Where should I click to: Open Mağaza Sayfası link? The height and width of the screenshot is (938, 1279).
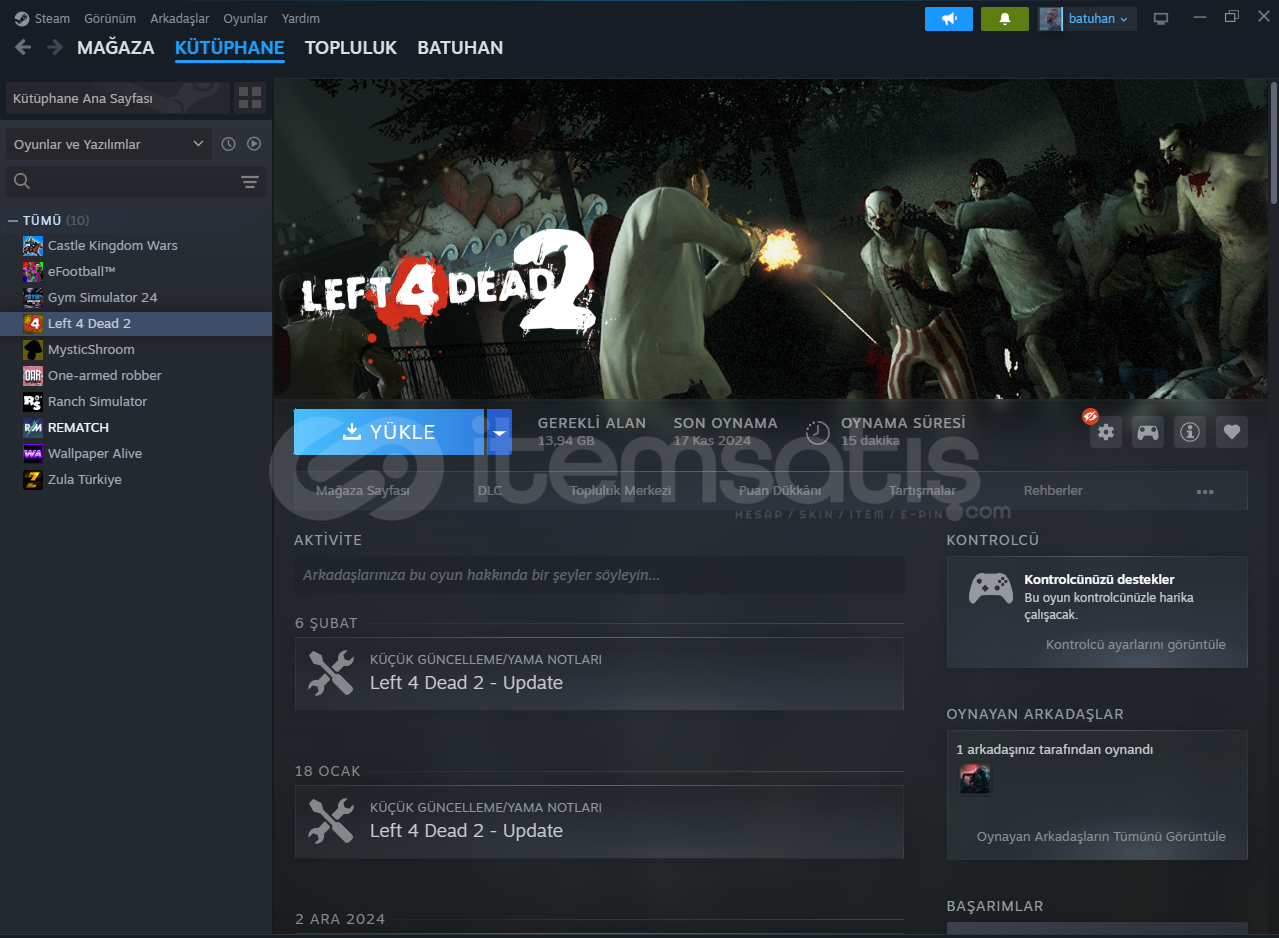[x=363, y=491]
